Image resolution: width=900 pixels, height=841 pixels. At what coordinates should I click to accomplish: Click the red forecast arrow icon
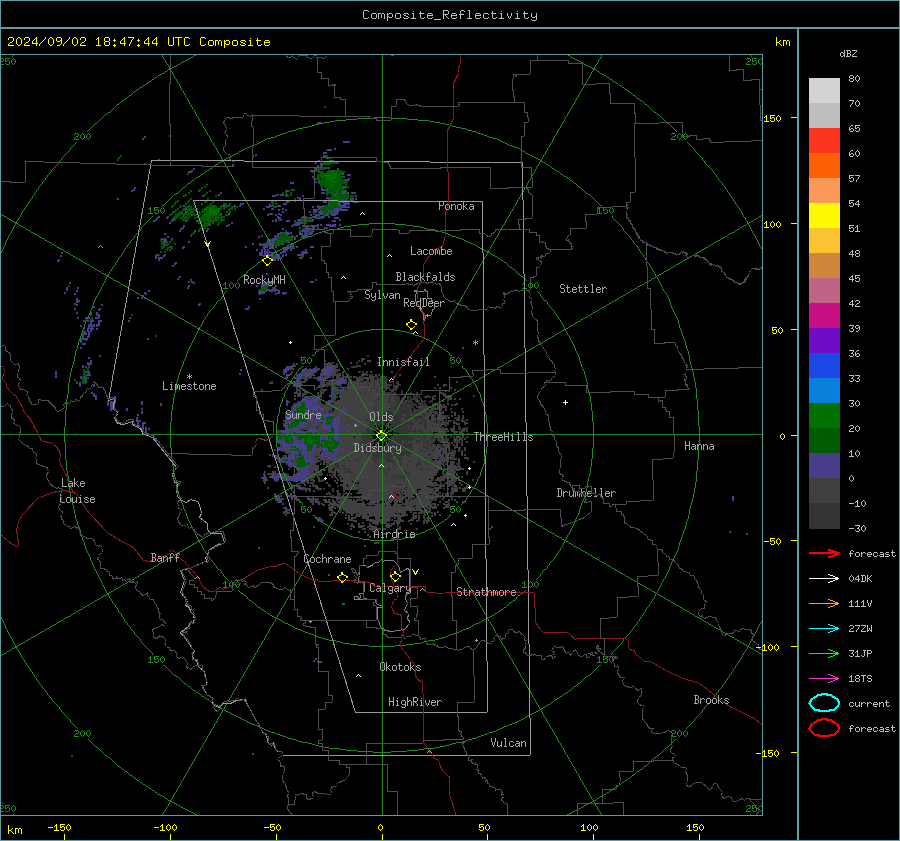(x=824, y=553)
